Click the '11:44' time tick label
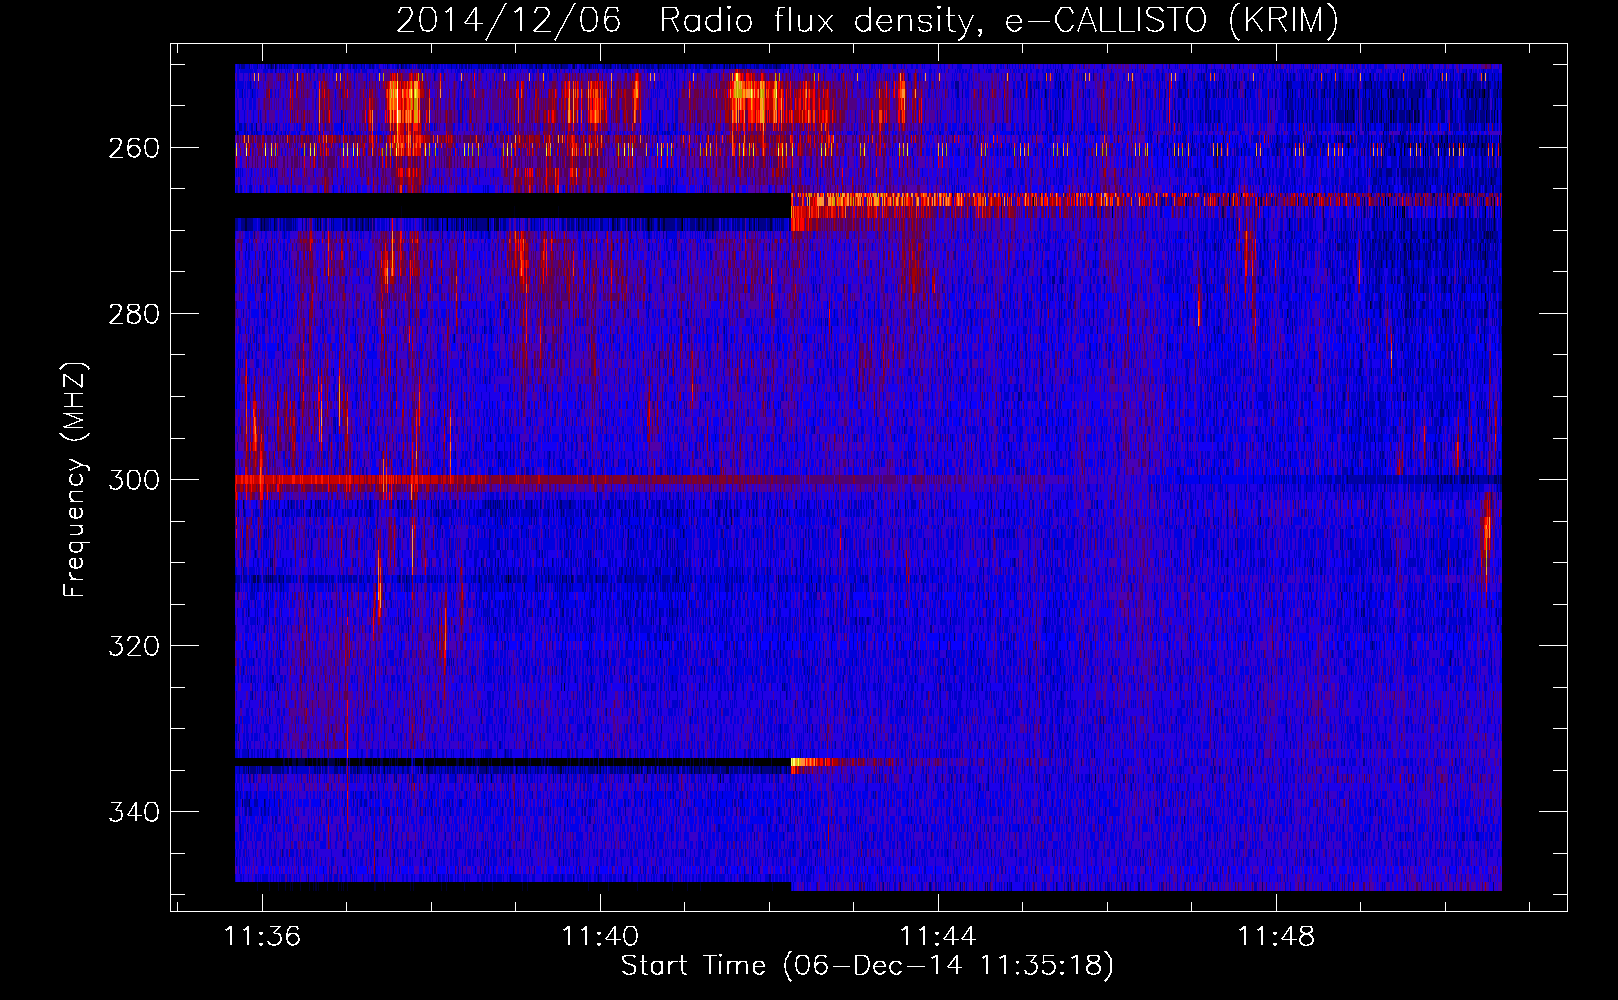 coord(938,937)
